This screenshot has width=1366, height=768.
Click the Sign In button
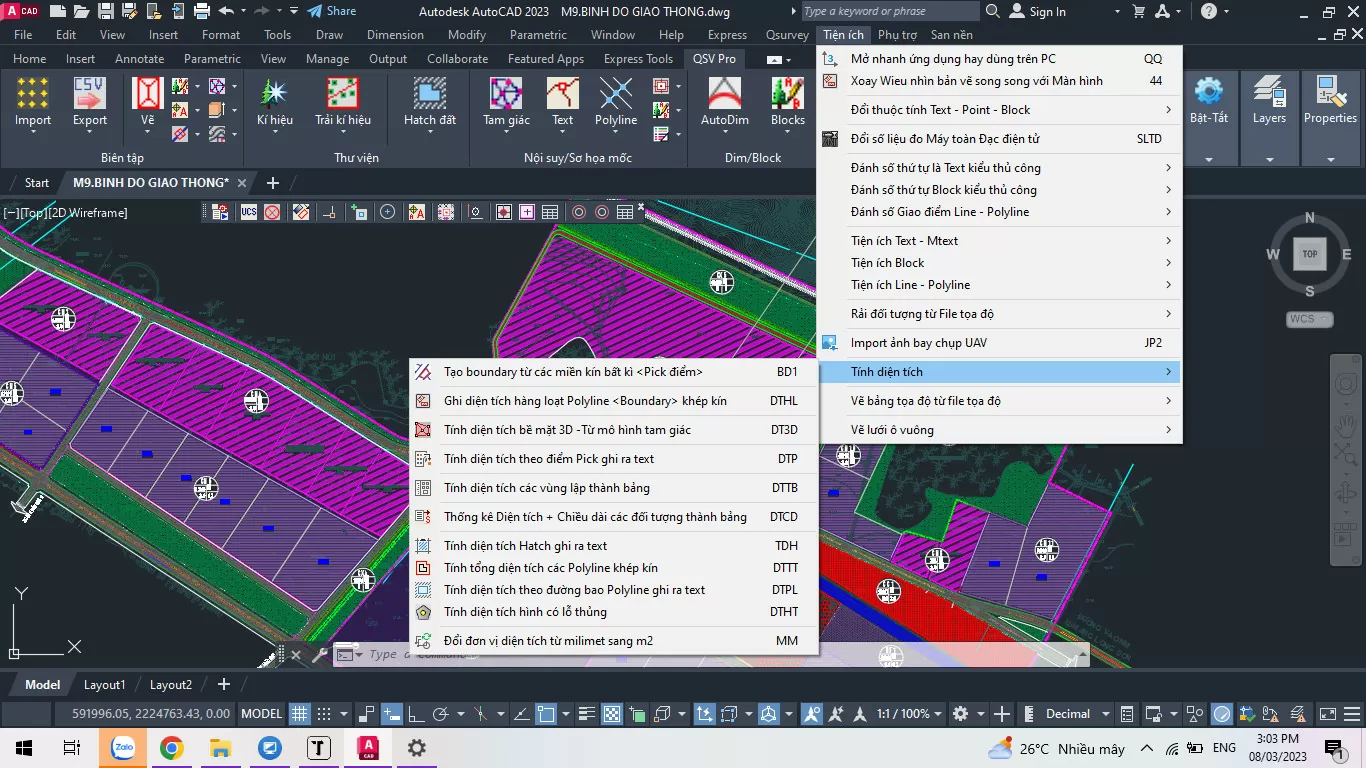tap(1046, 12)
